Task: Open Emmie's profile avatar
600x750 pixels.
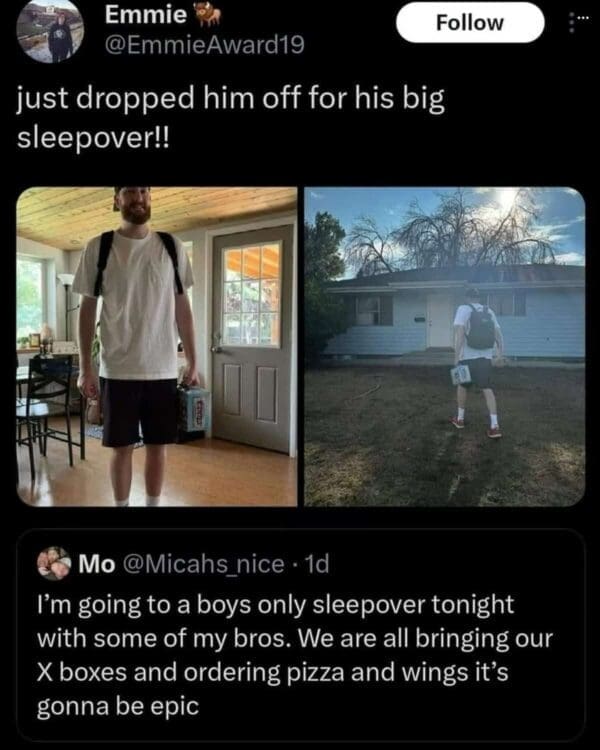Action: (x=50, y=31)
